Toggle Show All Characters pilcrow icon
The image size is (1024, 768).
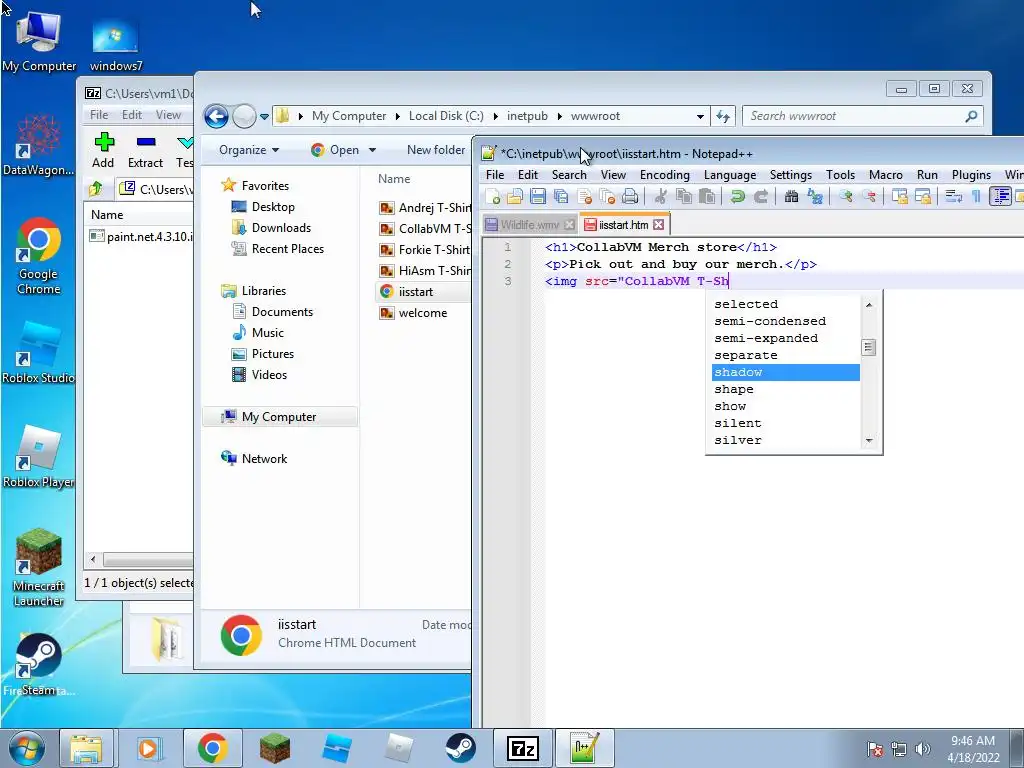click(x=976, y=196)
